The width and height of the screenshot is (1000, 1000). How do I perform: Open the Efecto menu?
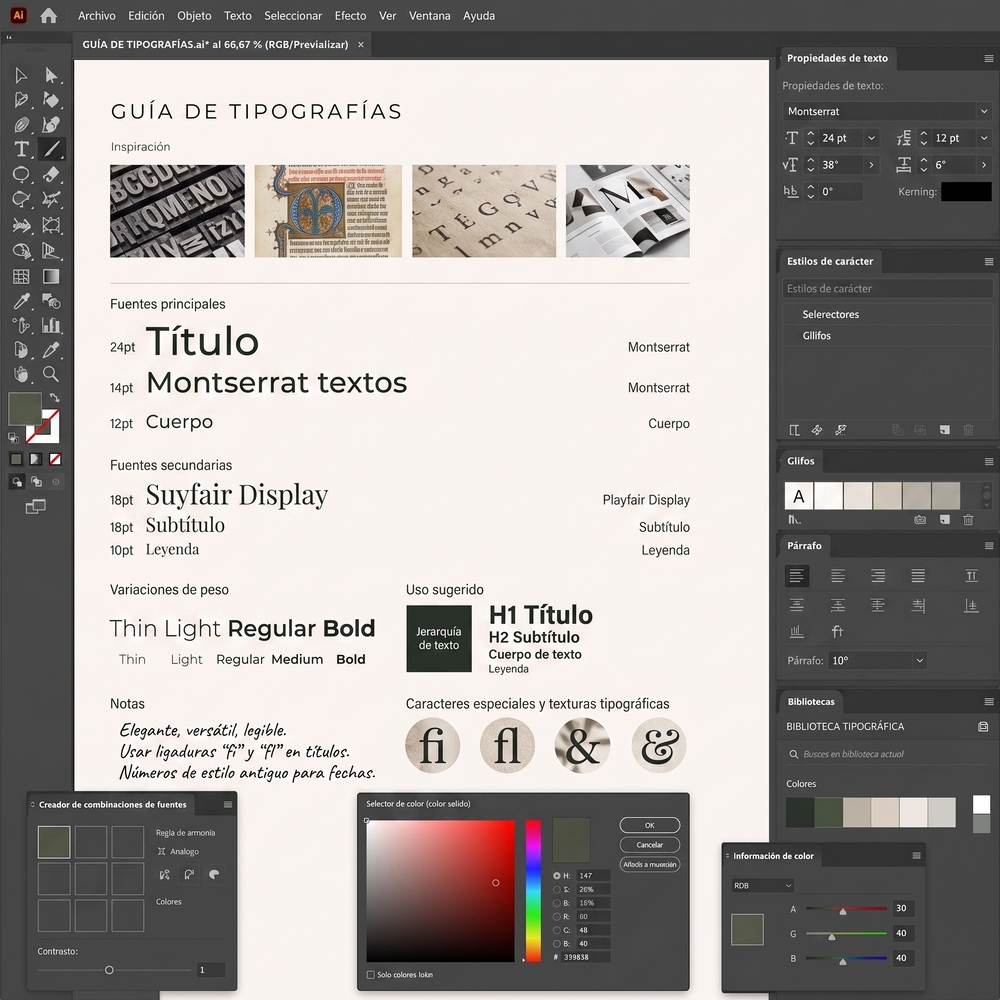(350, 16)
